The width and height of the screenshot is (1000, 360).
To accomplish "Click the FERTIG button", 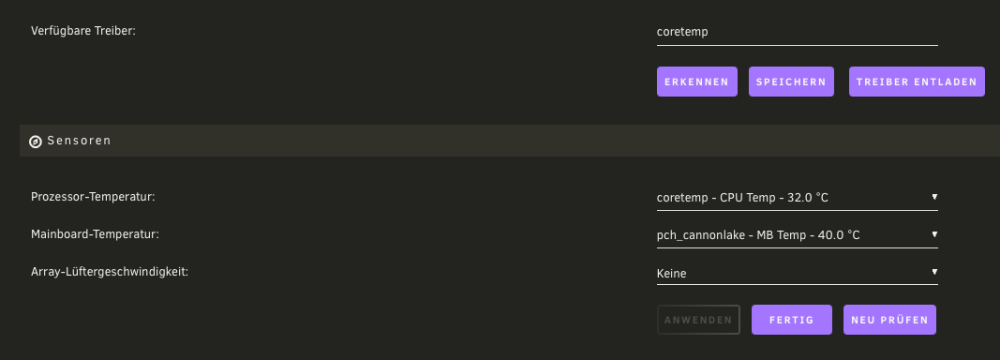I will tap(791, 320).
